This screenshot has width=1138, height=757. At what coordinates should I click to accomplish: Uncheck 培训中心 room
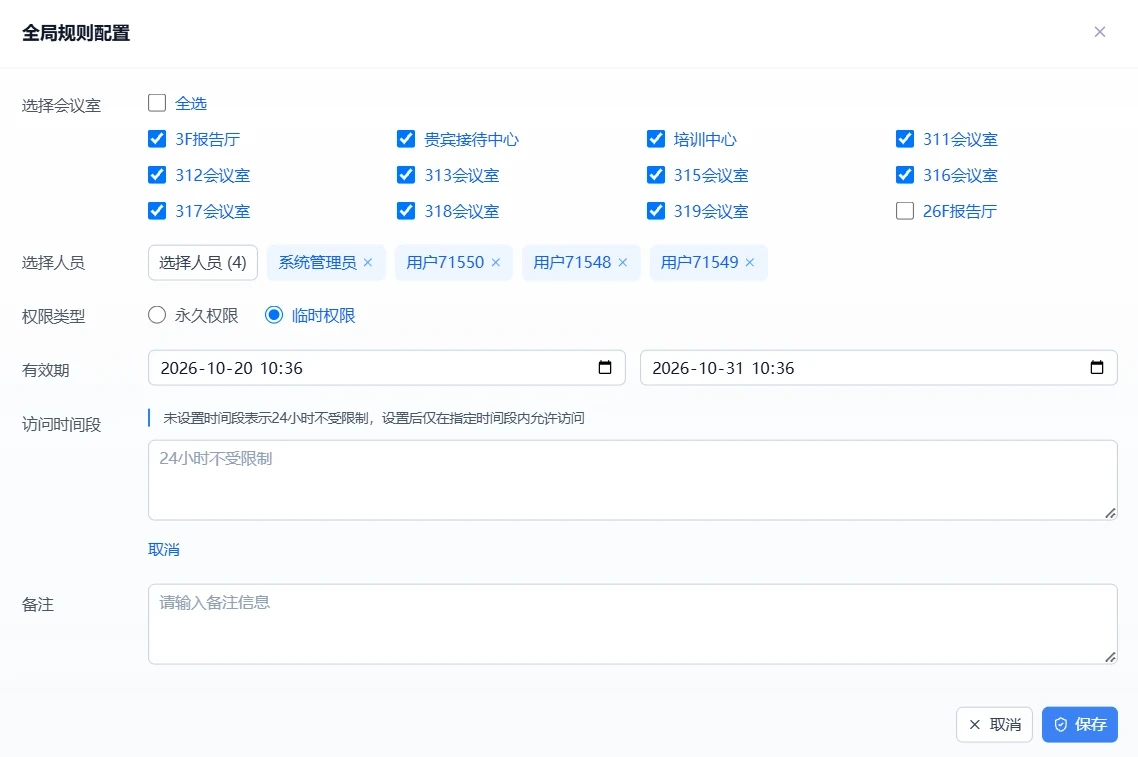[655, 139]
